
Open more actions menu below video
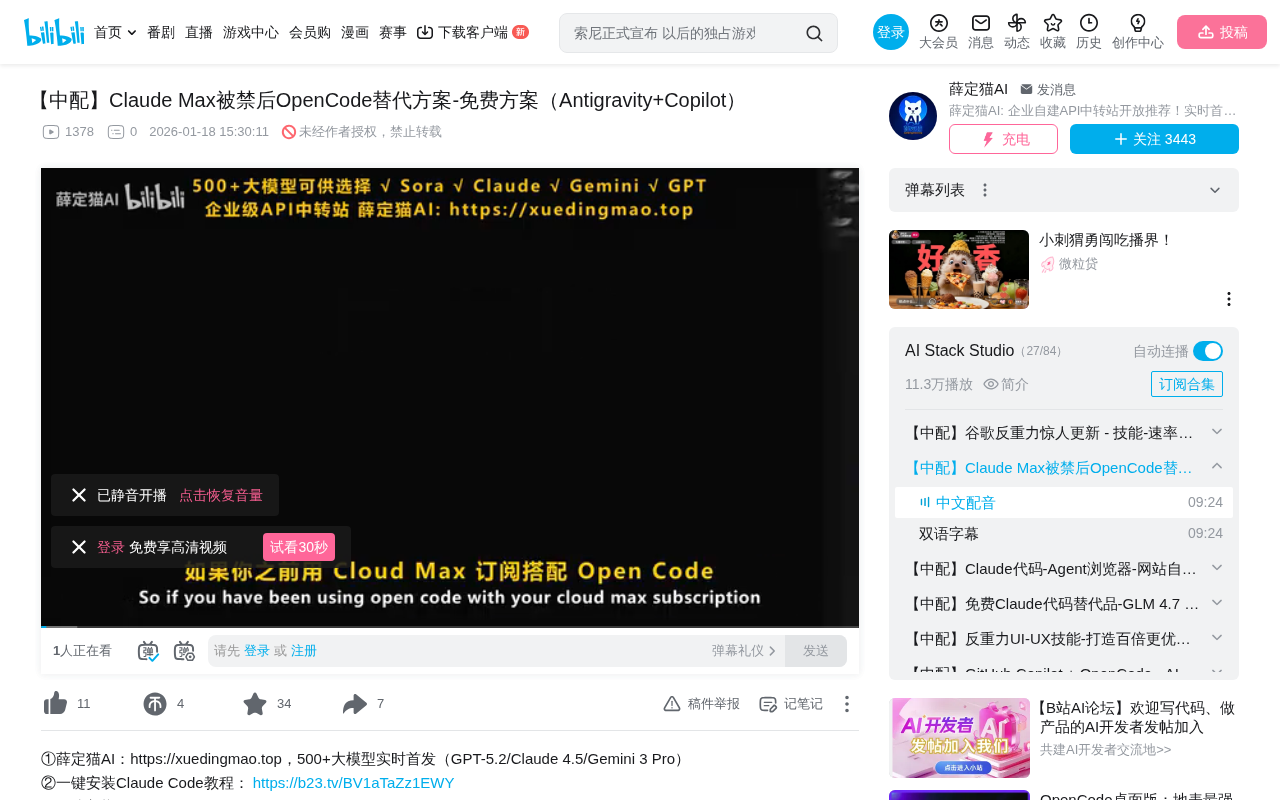pyautogui.click(x=847, y=704)
